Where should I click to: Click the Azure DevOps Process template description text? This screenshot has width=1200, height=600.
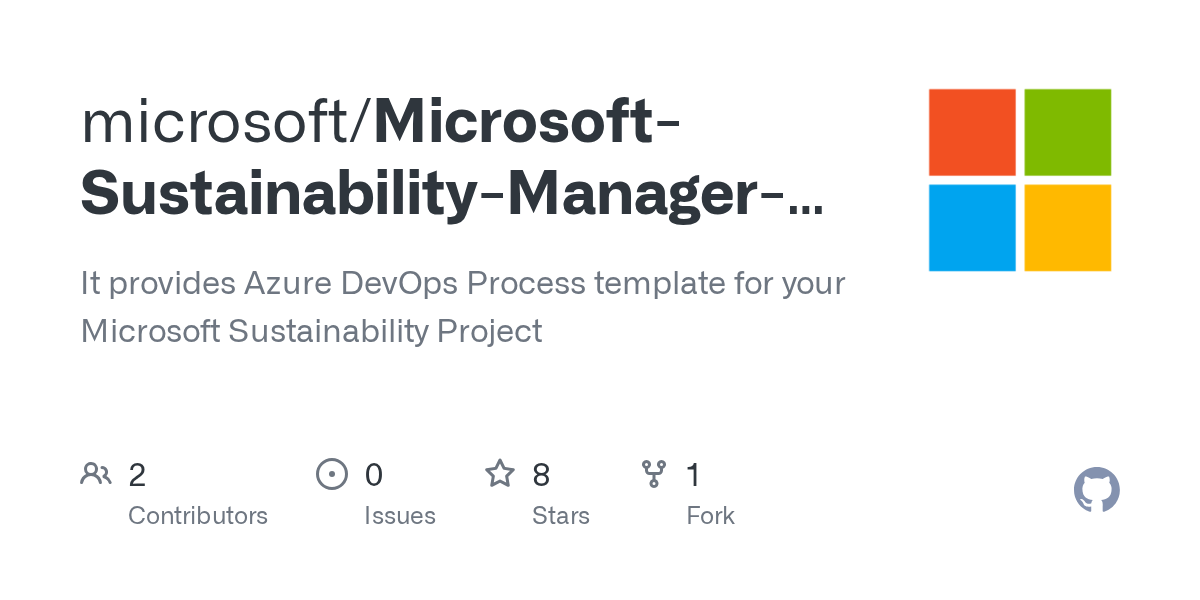(463, 284)
